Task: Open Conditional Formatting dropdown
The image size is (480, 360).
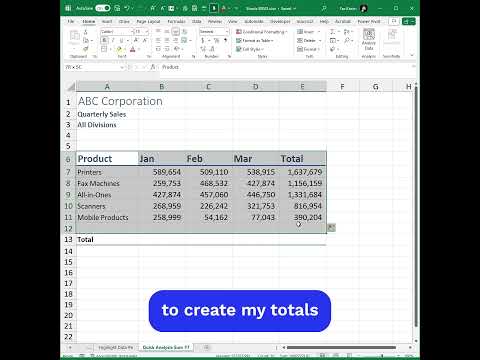Action: coord(262,32)
